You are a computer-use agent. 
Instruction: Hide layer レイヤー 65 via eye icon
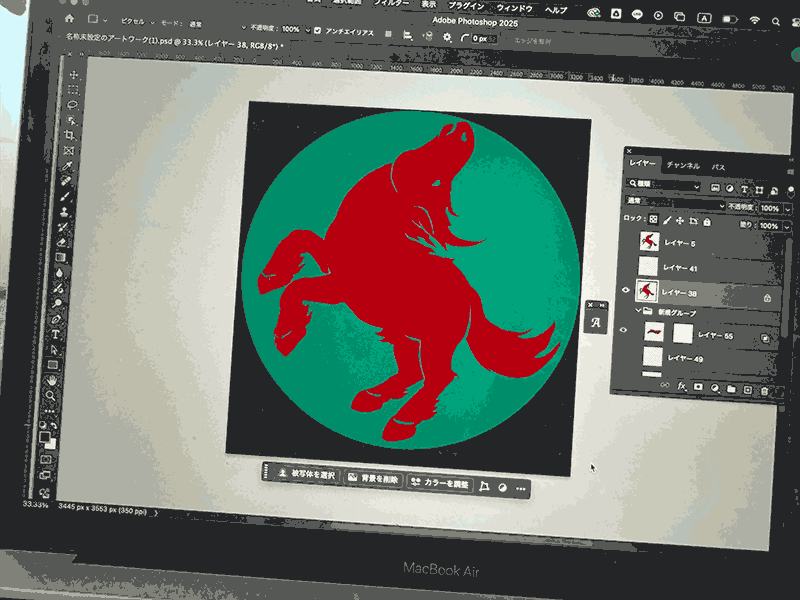tap(623, 330)
